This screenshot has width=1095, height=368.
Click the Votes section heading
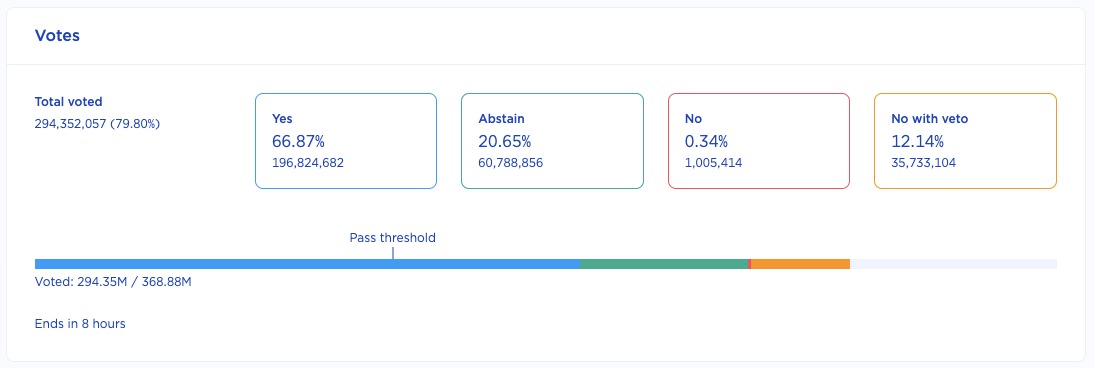57,36
